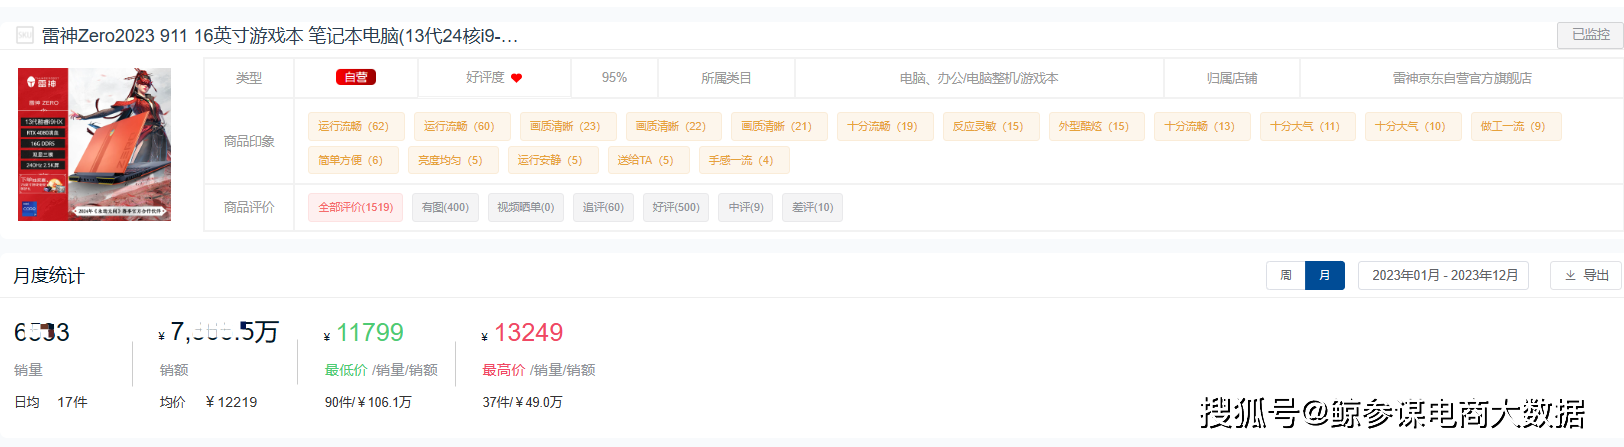Click the 90件/¥106.1万 lowest-price sales text

(368, 402)
